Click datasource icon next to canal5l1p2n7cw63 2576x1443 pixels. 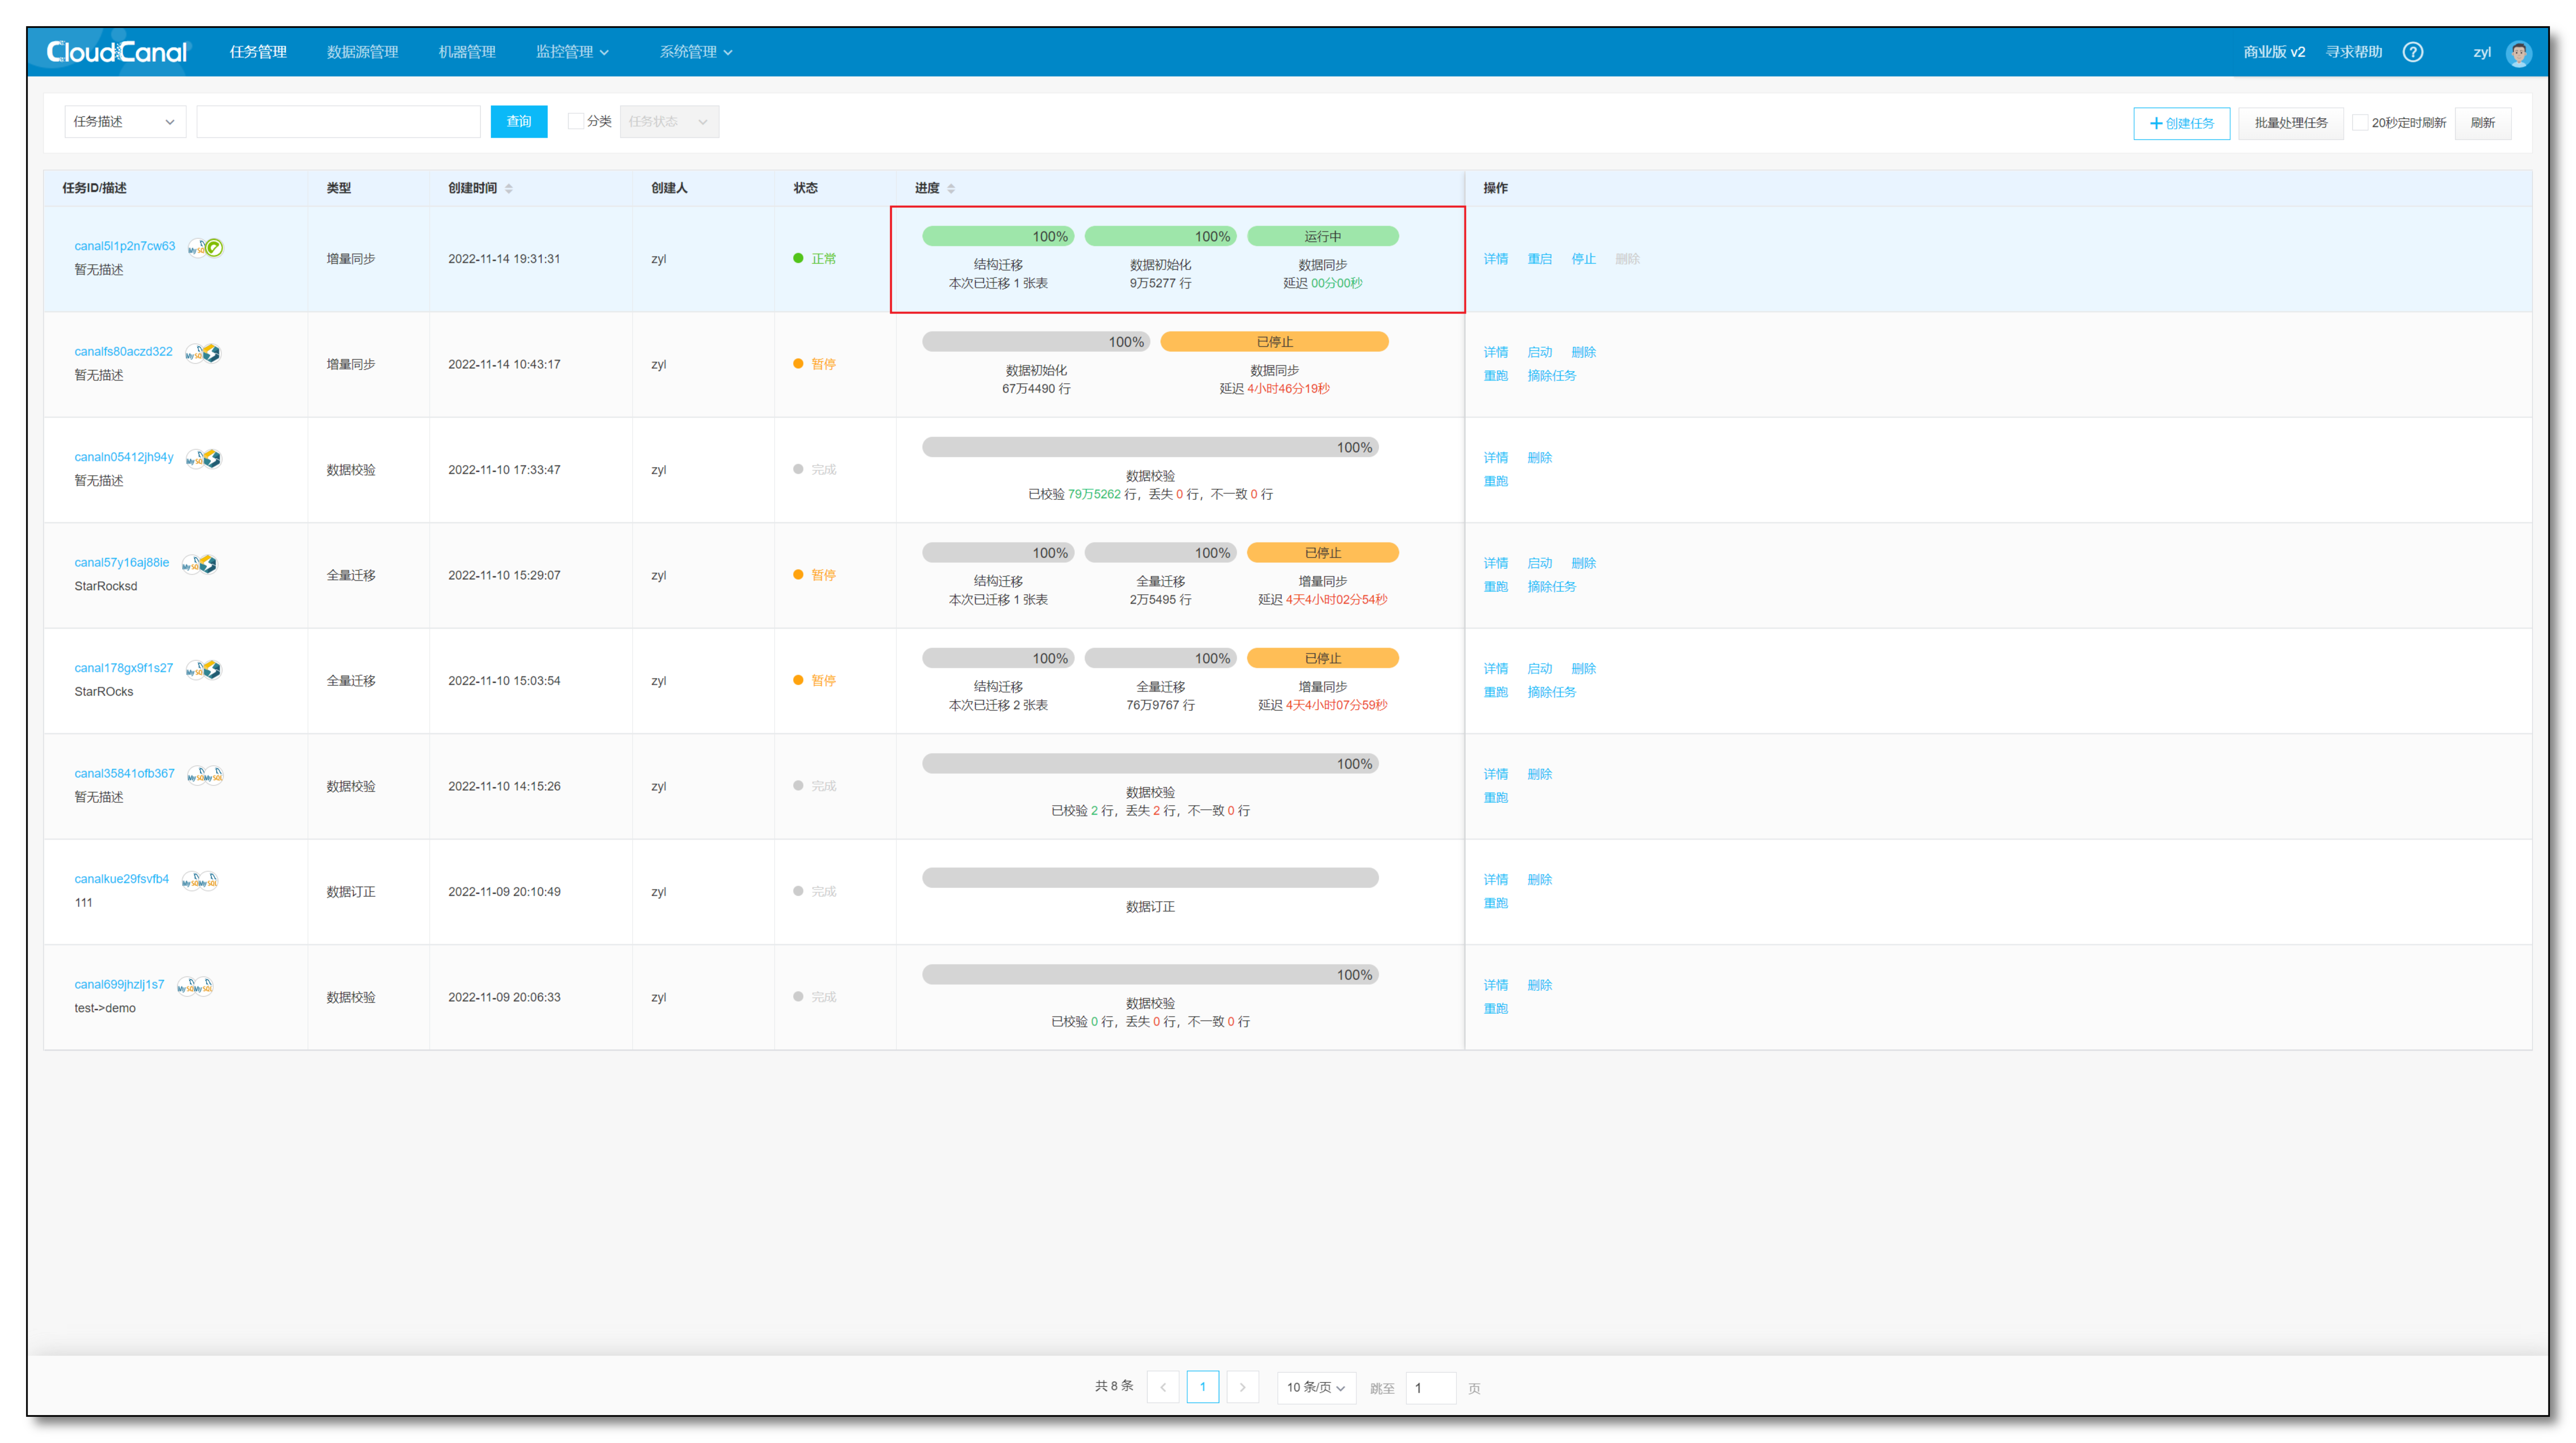tap(206, 247)
